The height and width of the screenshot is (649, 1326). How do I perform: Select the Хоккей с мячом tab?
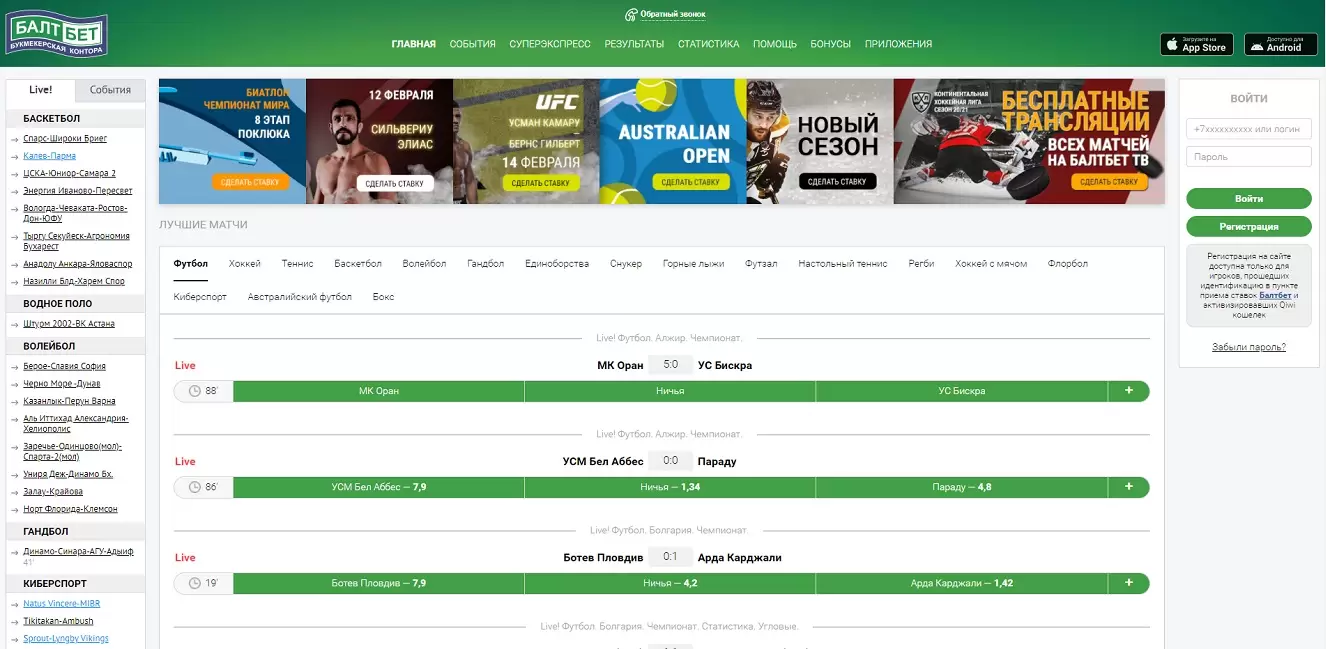pyautogui.click(x=991, y=264)
